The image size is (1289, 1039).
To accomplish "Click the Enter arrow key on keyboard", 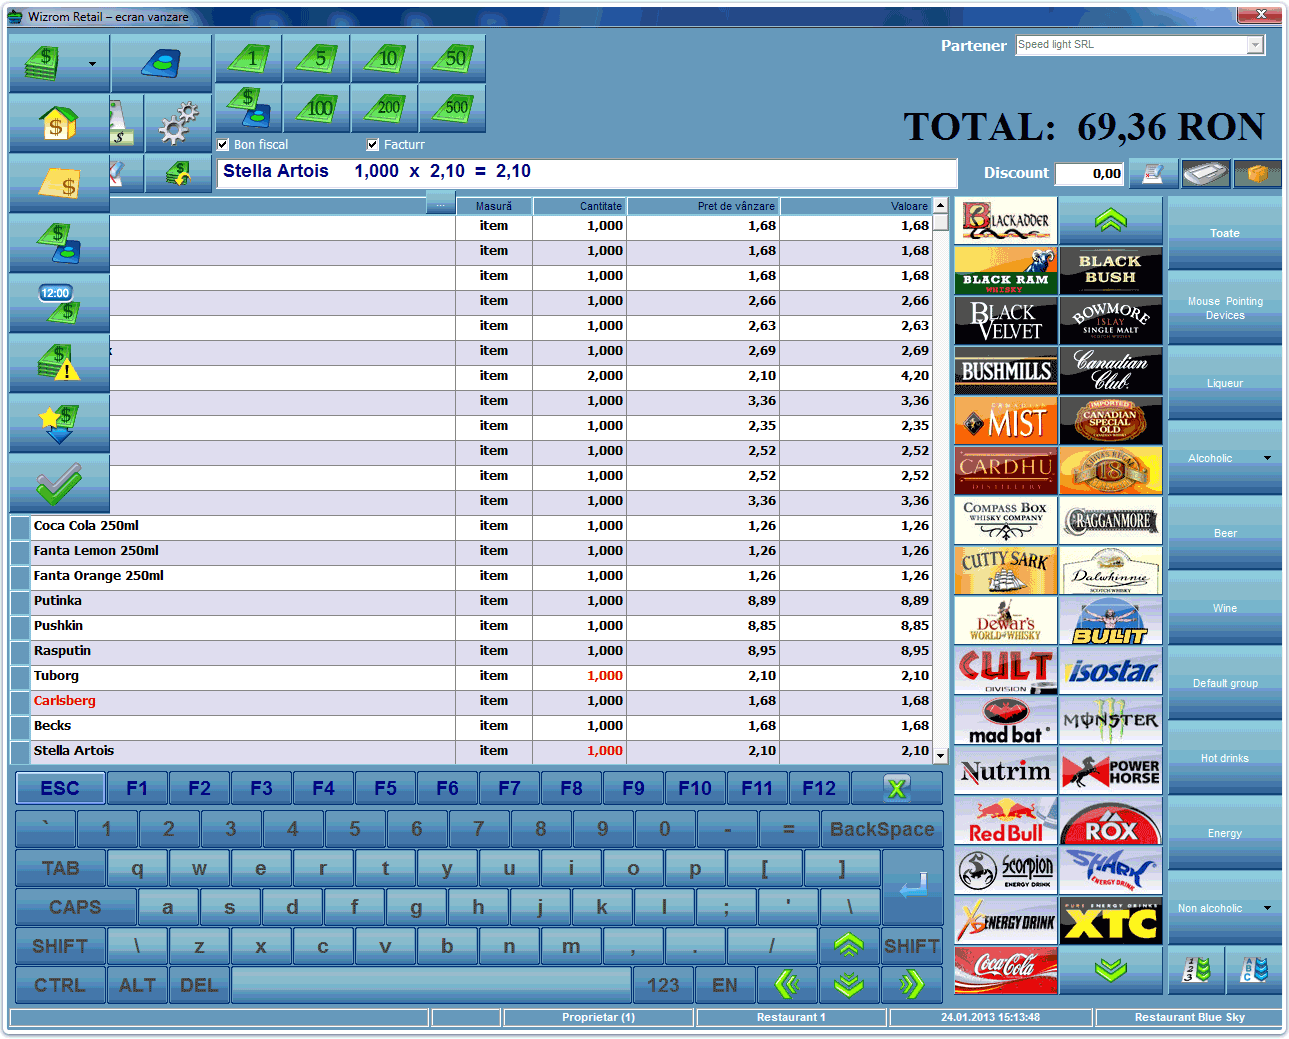I will pyautogui.click(x=913, y=887).
